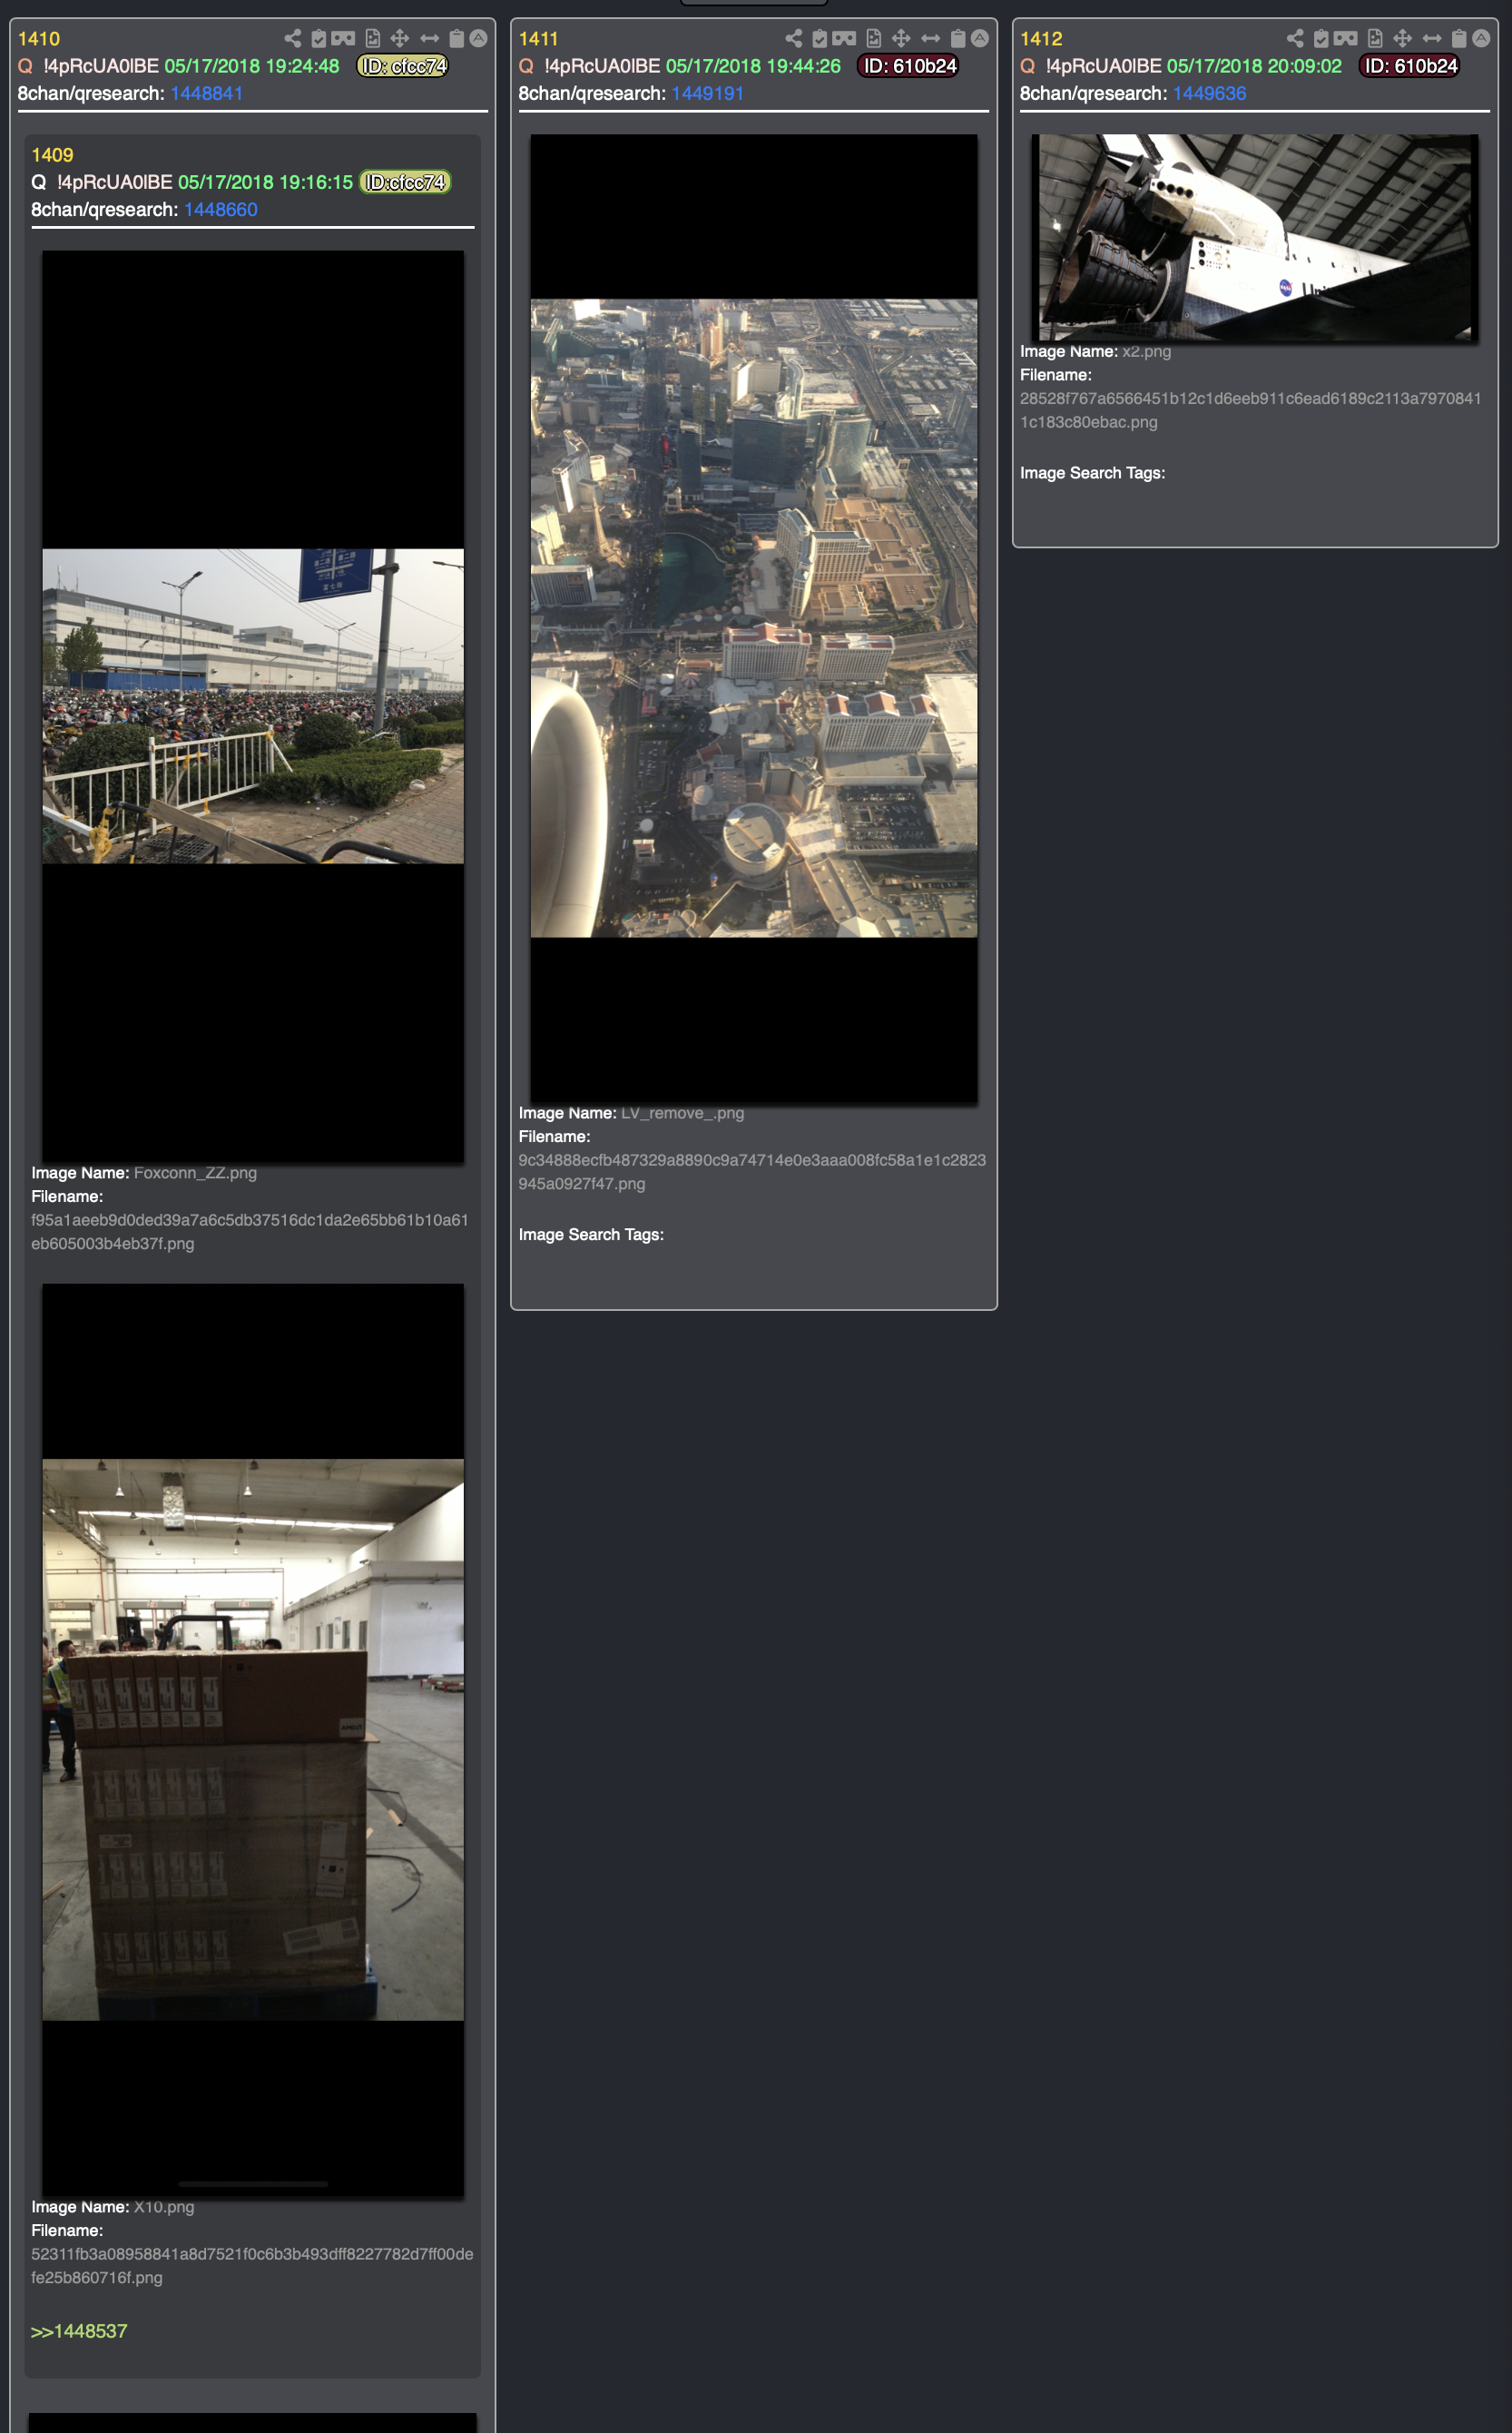Click VR goggles icon on post 1411
1512x2433 pixels.
coord(844,39)
